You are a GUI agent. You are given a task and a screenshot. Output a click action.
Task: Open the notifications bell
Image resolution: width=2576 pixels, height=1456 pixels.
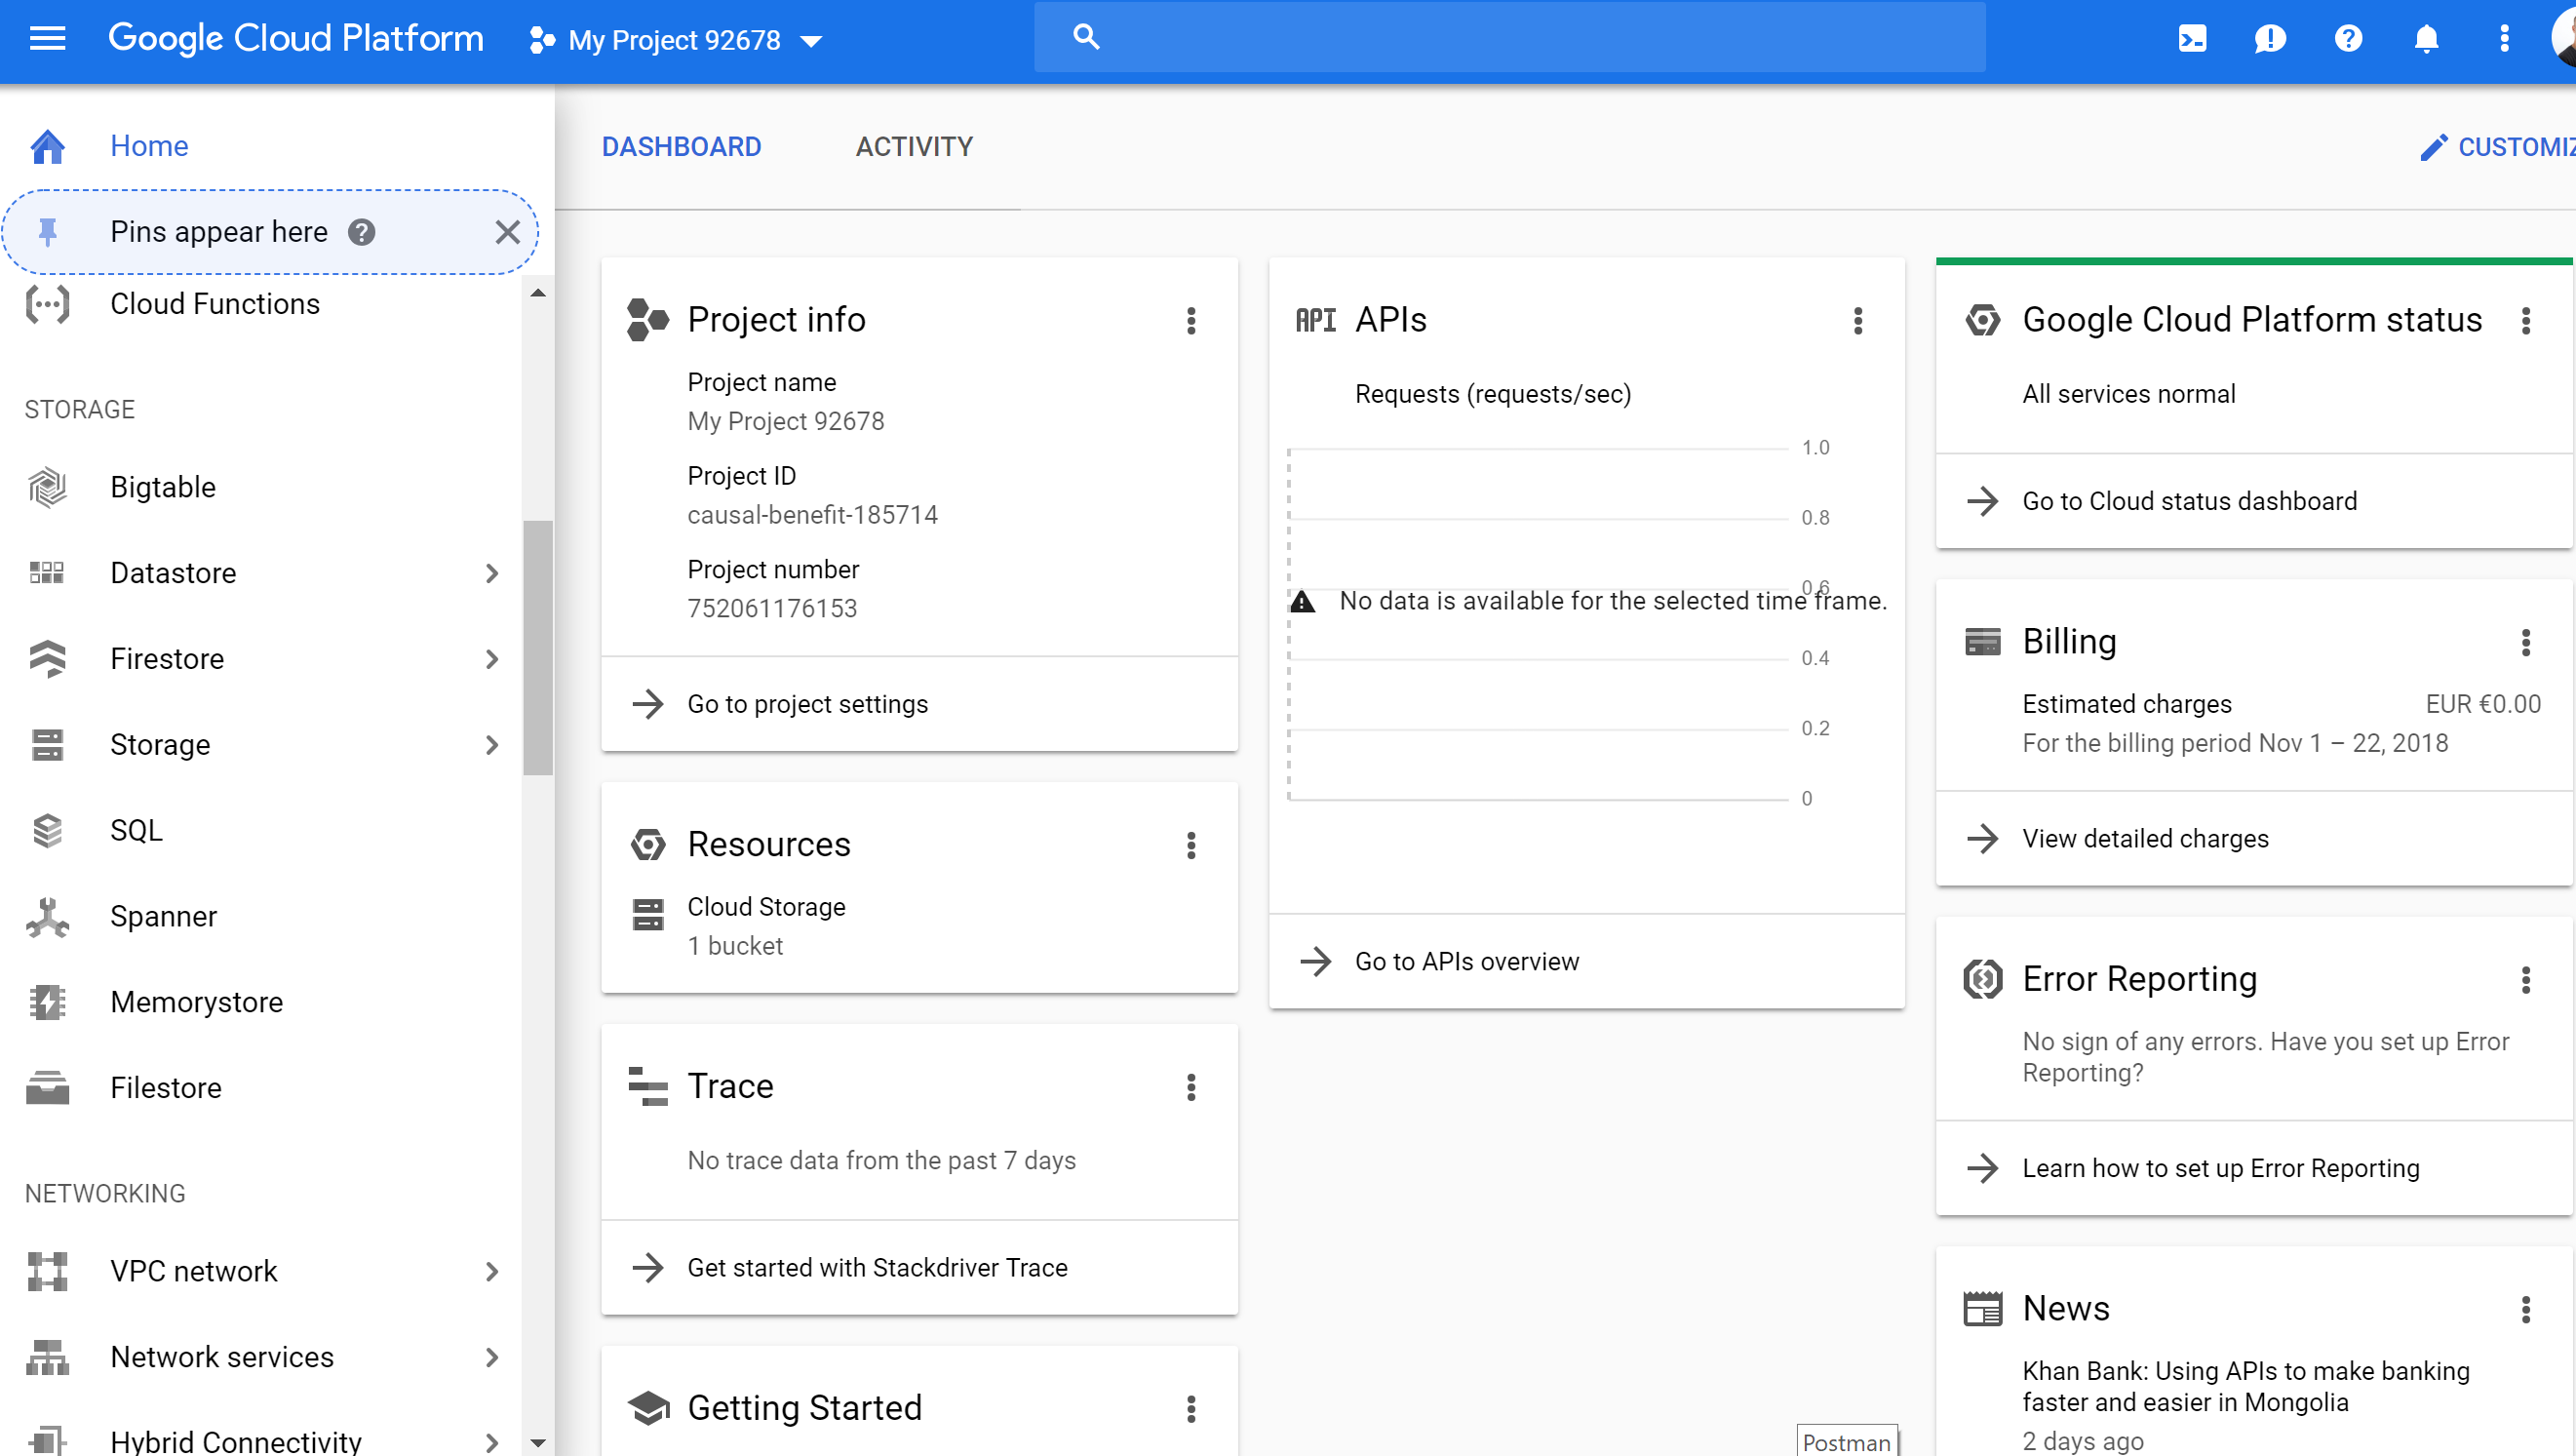point(2426,39)
